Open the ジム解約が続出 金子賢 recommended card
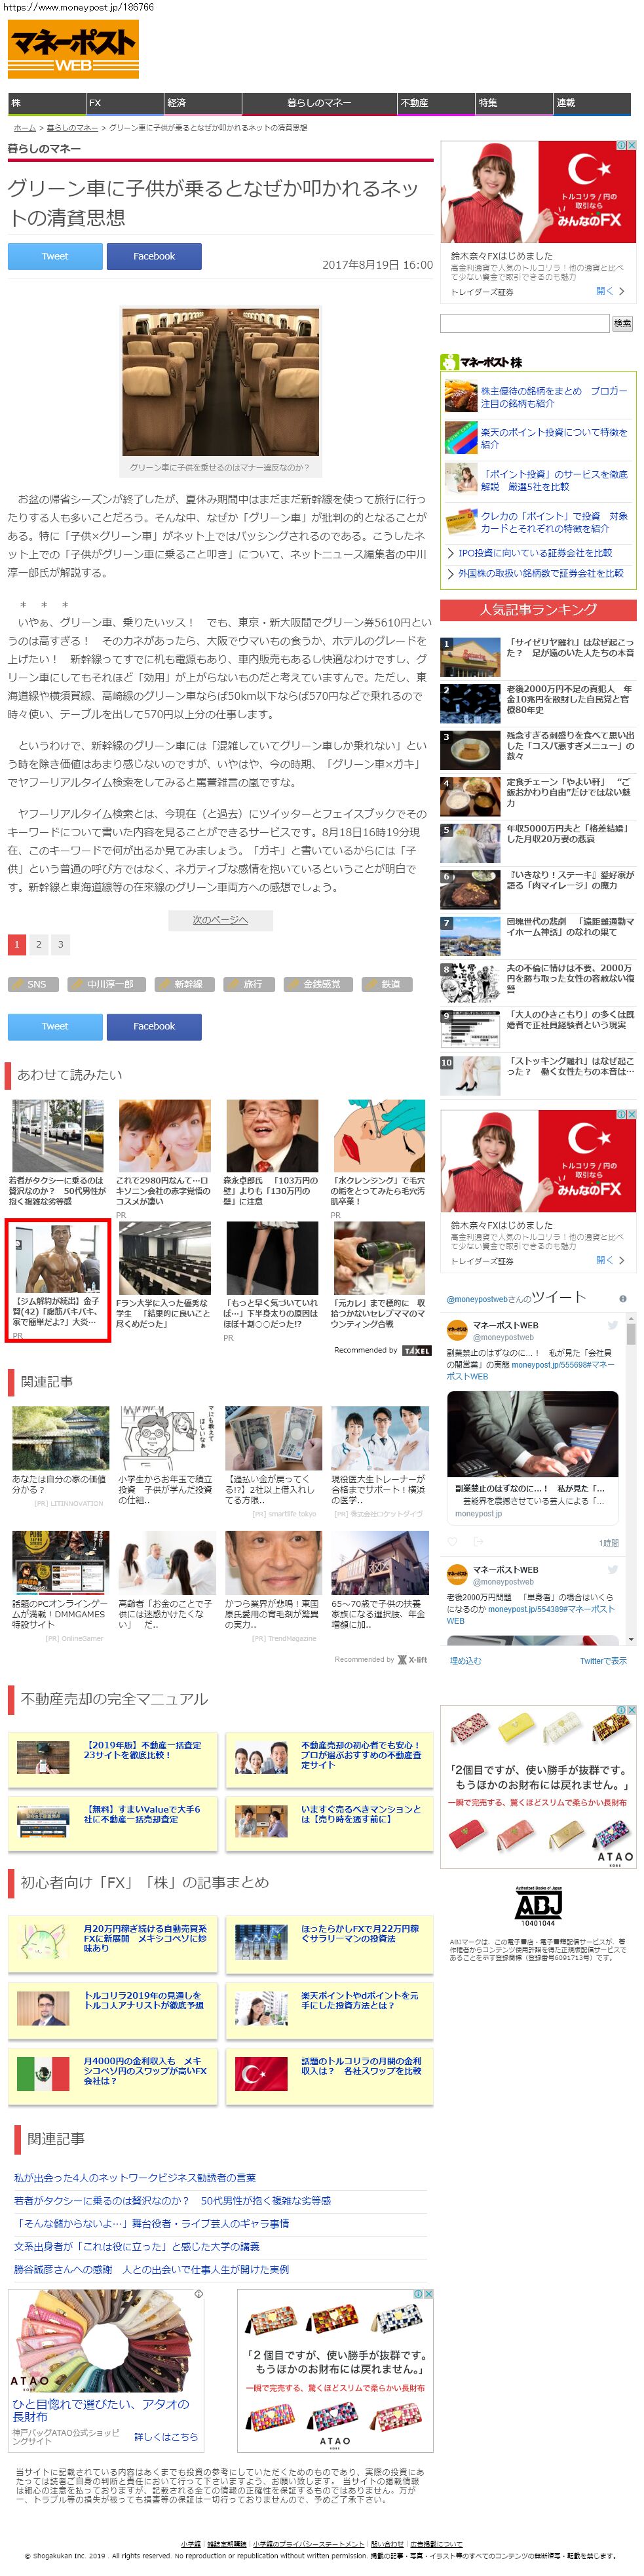 pyautogui.click(x=57, y=1280)
